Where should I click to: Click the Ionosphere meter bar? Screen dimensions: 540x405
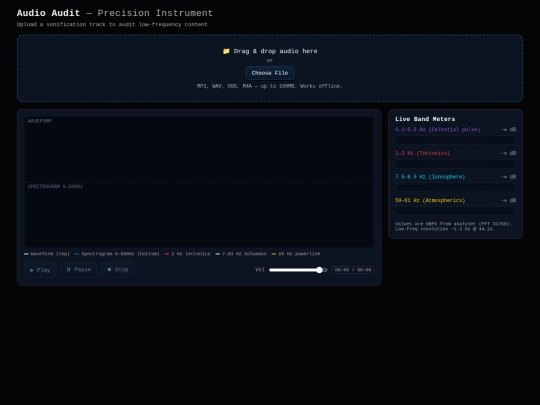pos(455,187)
